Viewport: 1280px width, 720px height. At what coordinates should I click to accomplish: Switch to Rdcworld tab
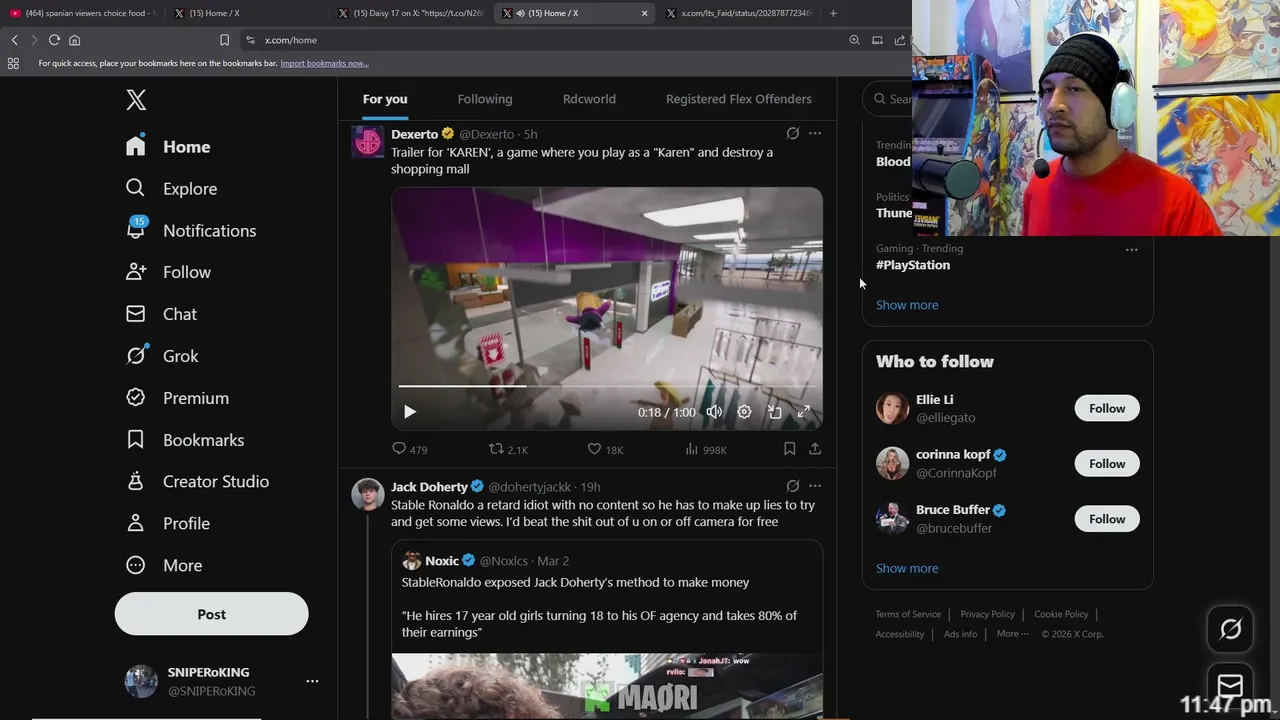tap(589, 99)
